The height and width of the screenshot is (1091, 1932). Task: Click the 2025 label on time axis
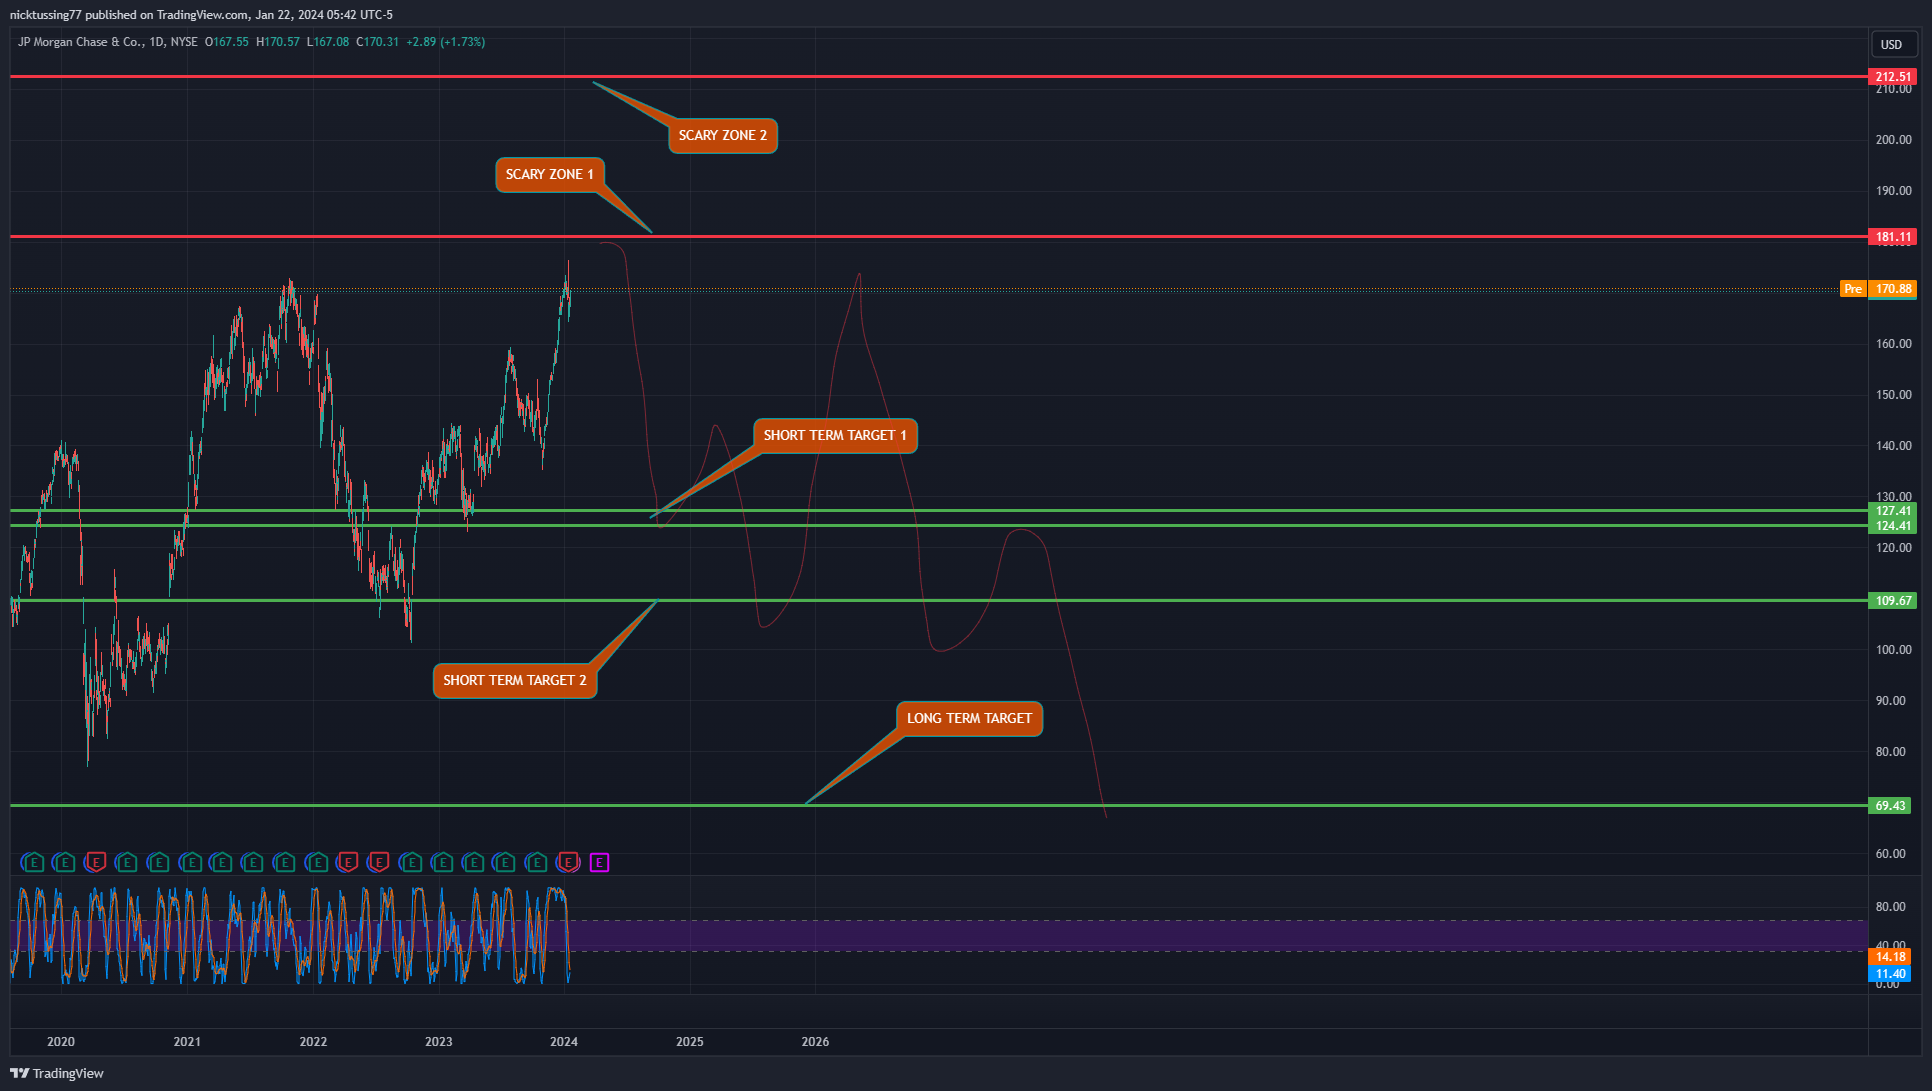coord(690,1042)
